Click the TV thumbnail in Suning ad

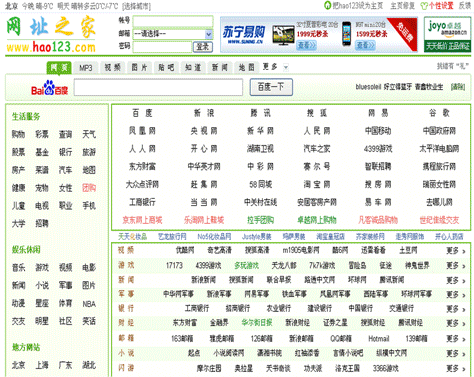(x=283, y=35)
